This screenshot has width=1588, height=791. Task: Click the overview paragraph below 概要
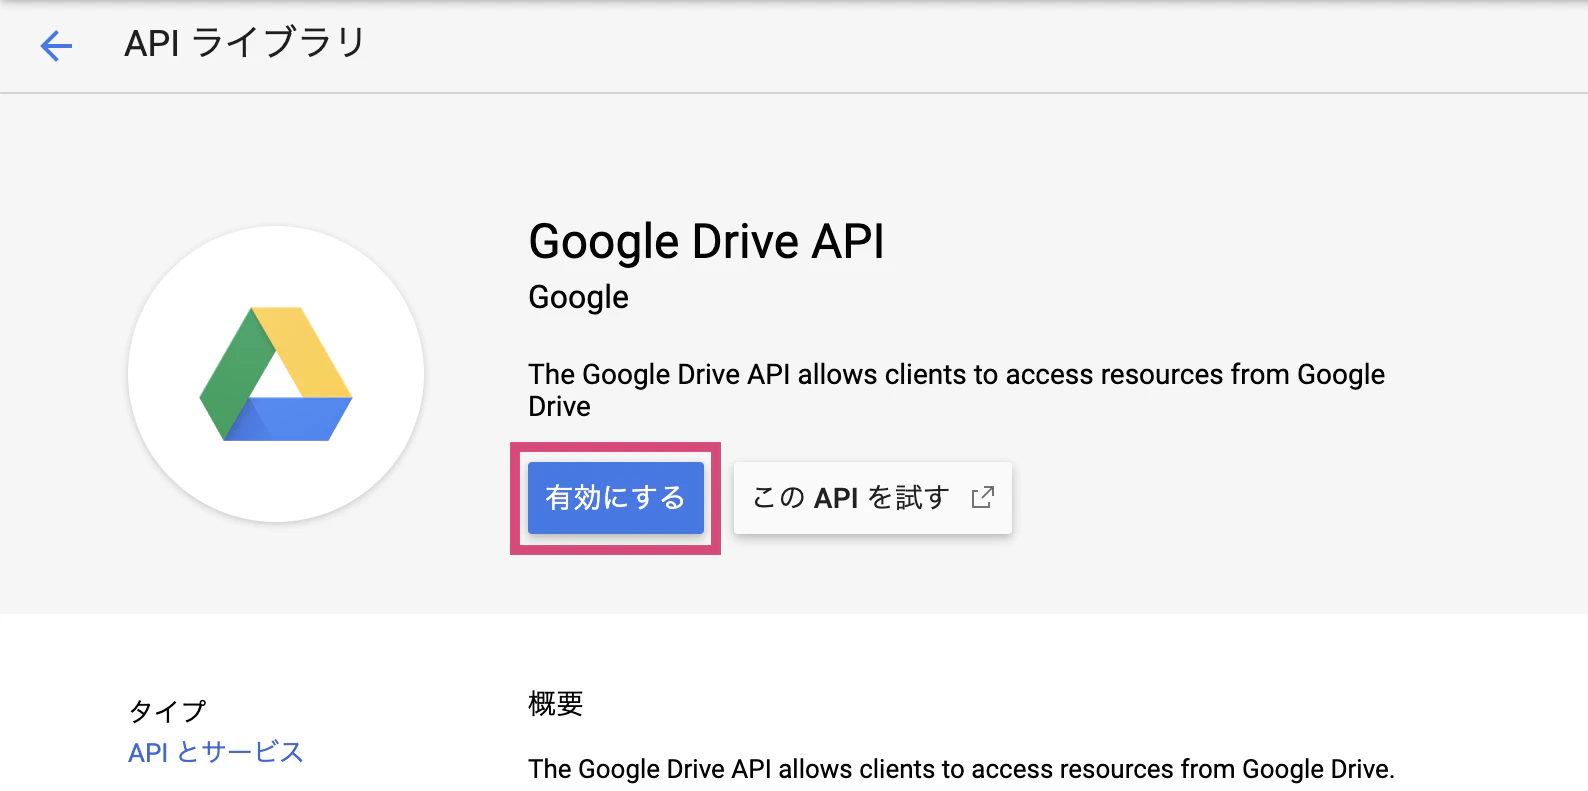pos(961,769)
